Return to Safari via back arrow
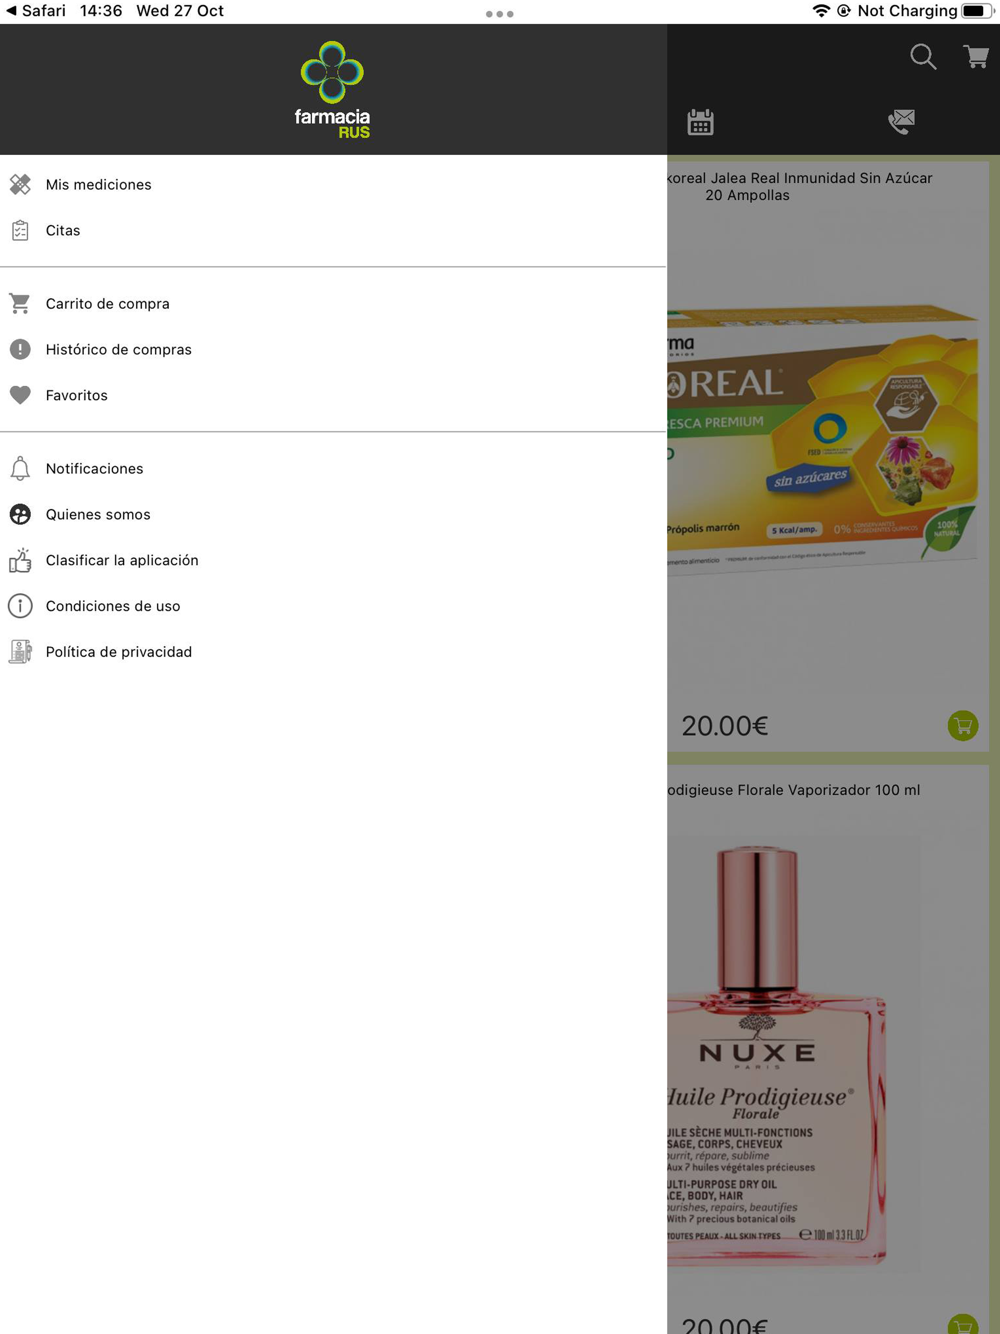Image resolution: width=1000 pixels, height=1334 pixels. coord(12,11)
